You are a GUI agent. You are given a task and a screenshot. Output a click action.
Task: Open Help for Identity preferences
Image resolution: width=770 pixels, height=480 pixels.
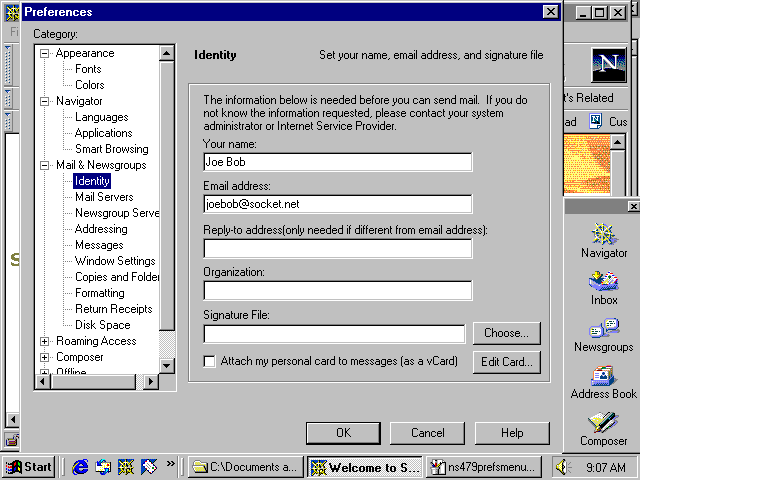coord(512,433)
